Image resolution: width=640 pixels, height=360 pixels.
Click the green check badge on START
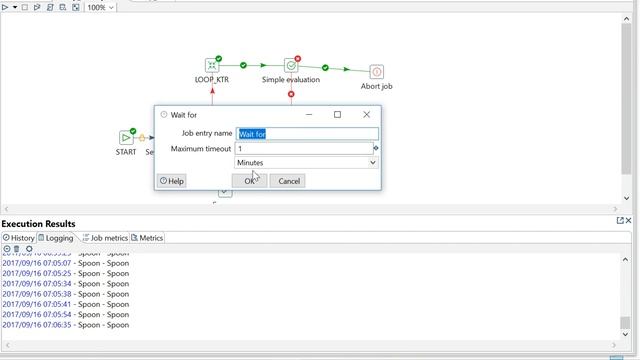(133, 131)
